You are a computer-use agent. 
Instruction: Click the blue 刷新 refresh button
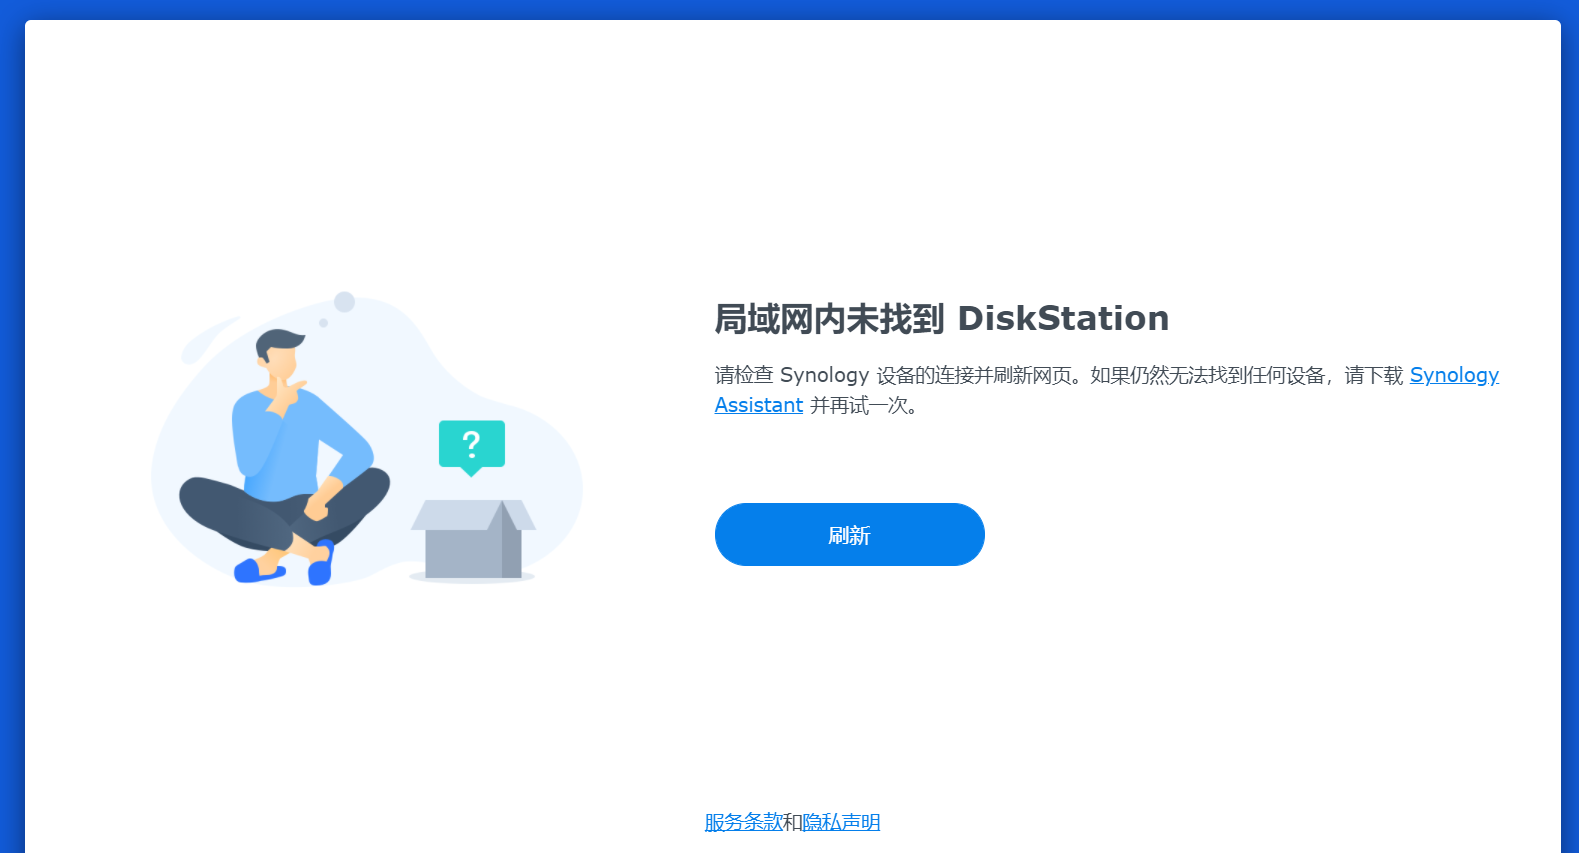tap(849, 534)
